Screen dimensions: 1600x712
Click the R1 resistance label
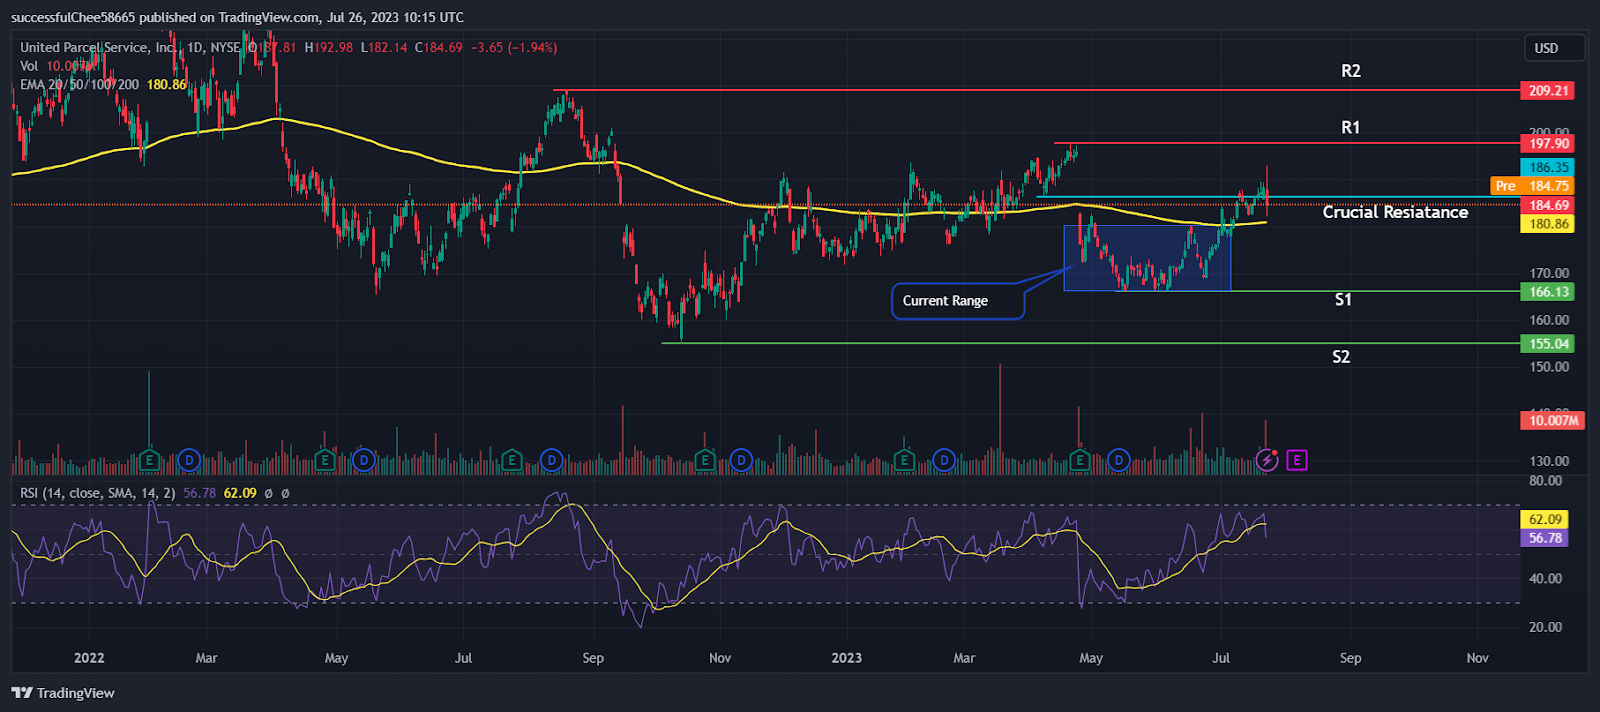click(x=1351, y=127)
